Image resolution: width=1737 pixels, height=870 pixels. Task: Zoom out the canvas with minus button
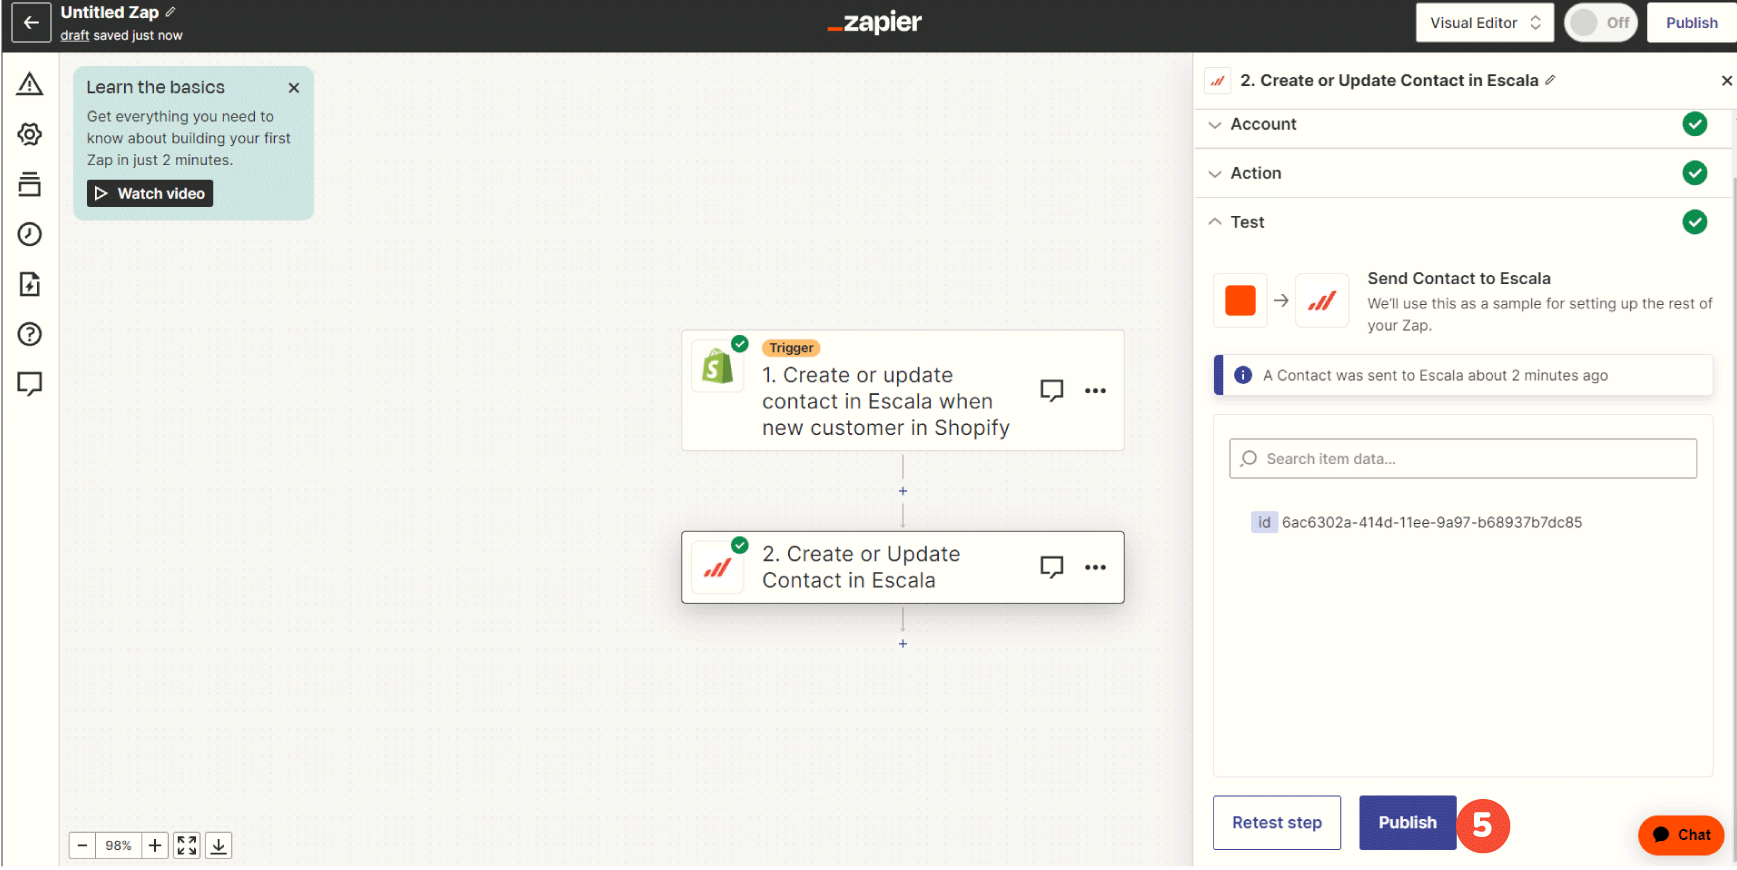pyautogui.click(x=83, y=845)
